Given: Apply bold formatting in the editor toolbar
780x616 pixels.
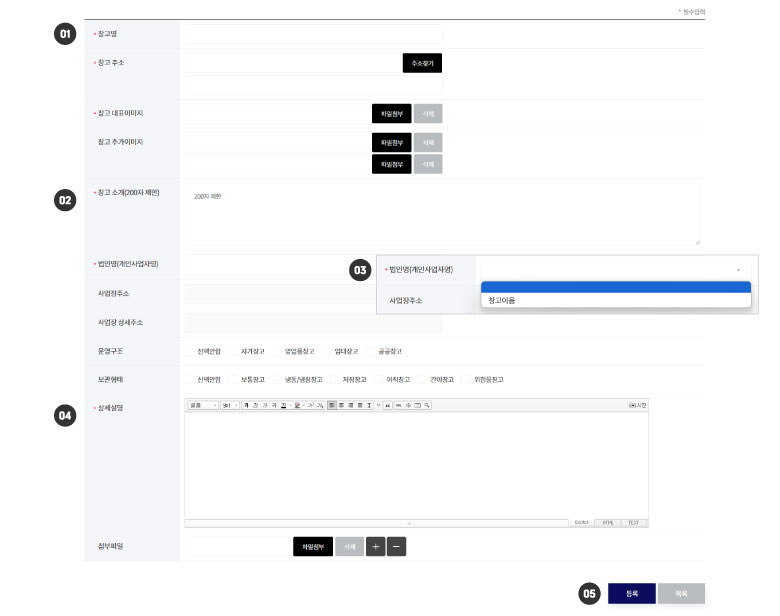Looking at the screenshot, I should [x=247, y=405].
